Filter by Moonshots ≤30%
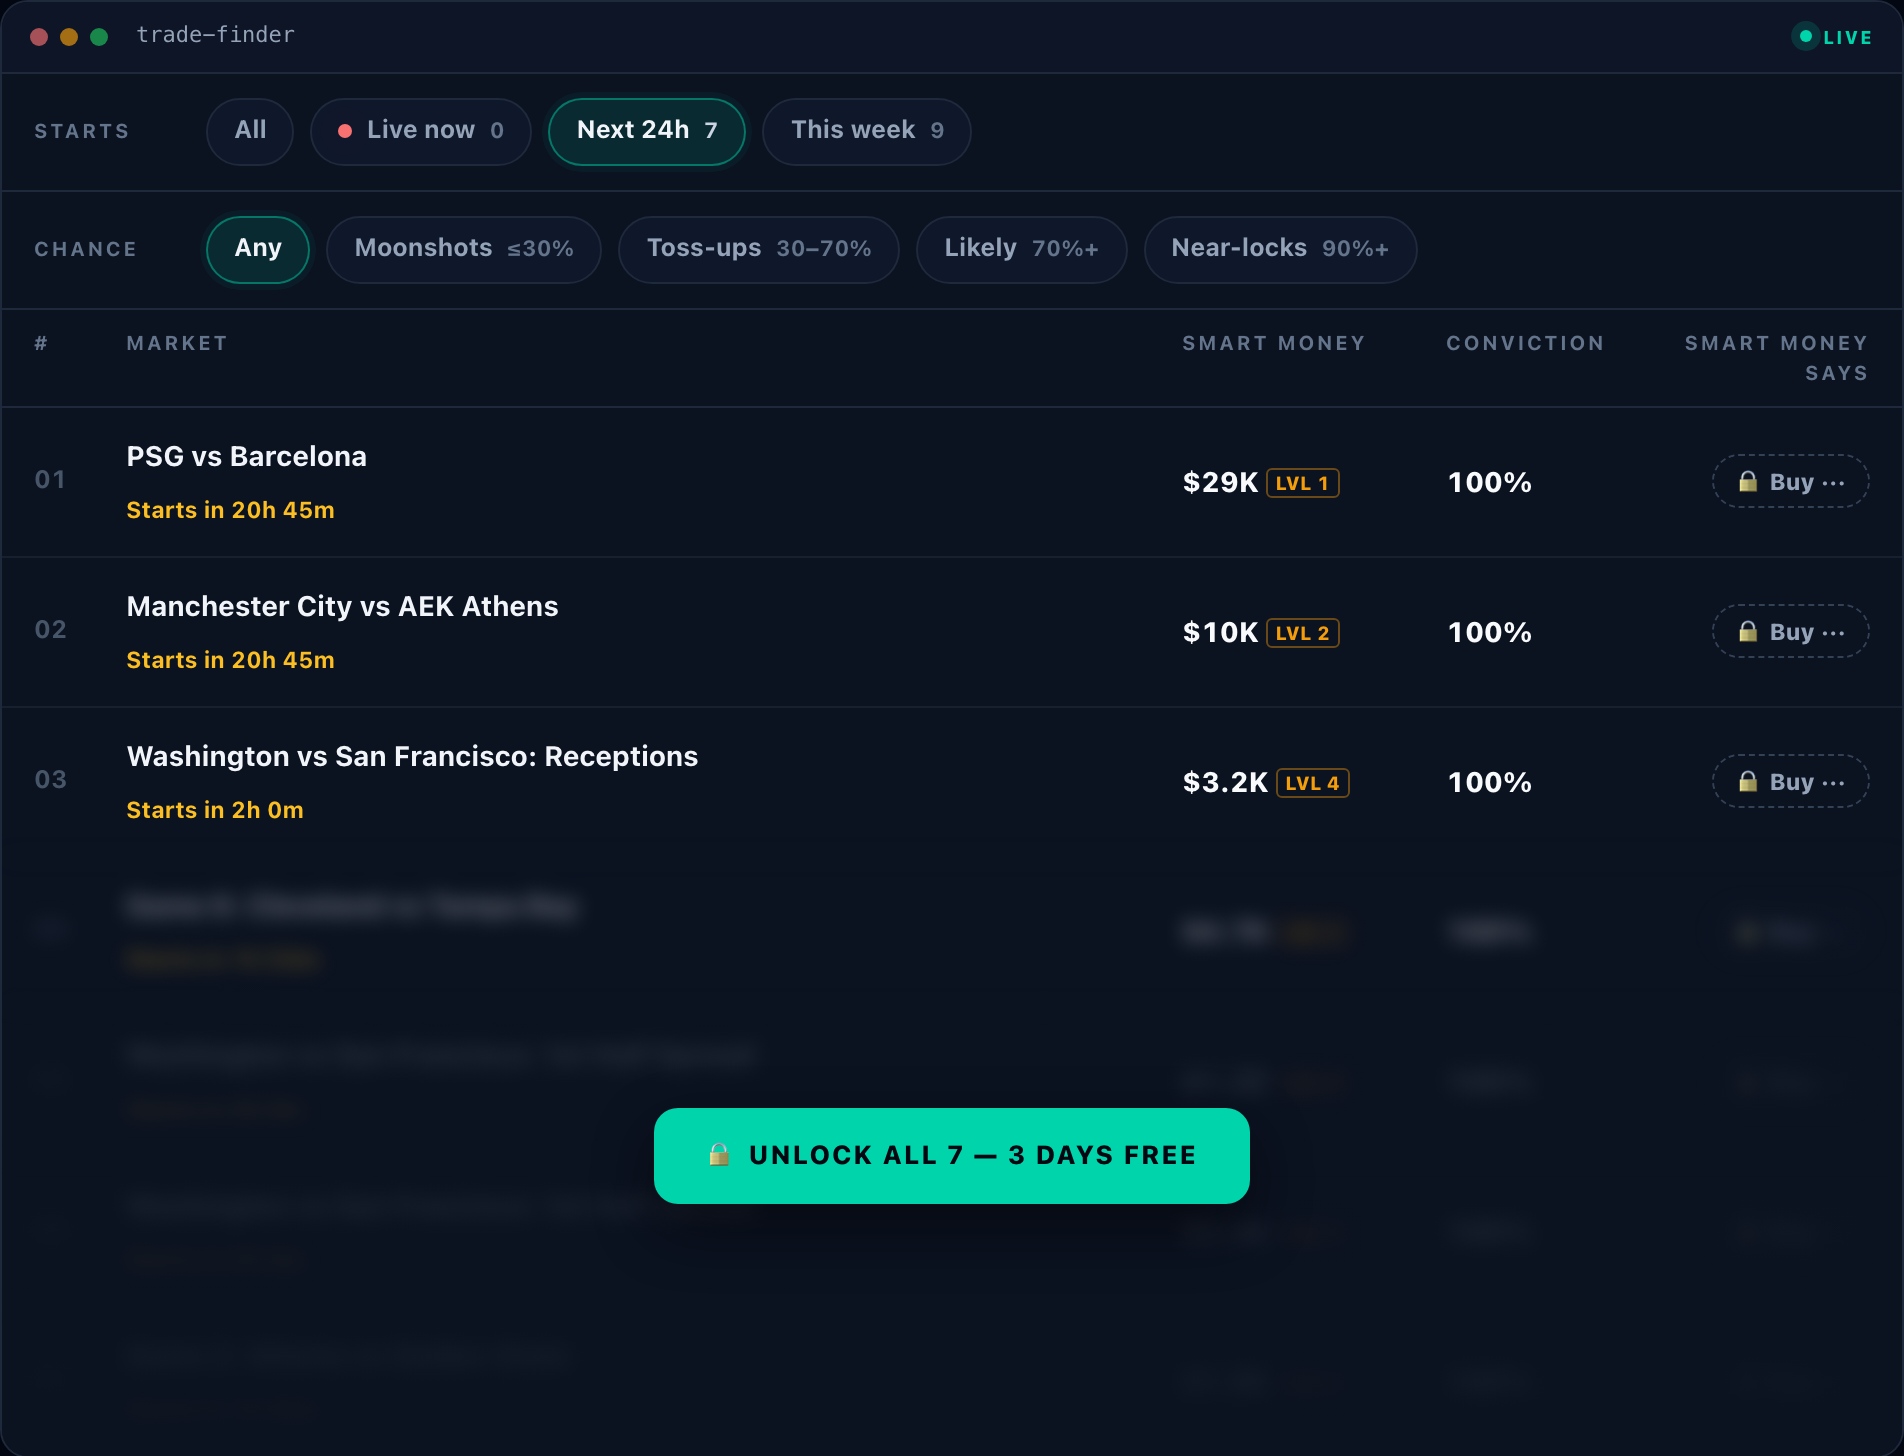 [x=464, y=249]
